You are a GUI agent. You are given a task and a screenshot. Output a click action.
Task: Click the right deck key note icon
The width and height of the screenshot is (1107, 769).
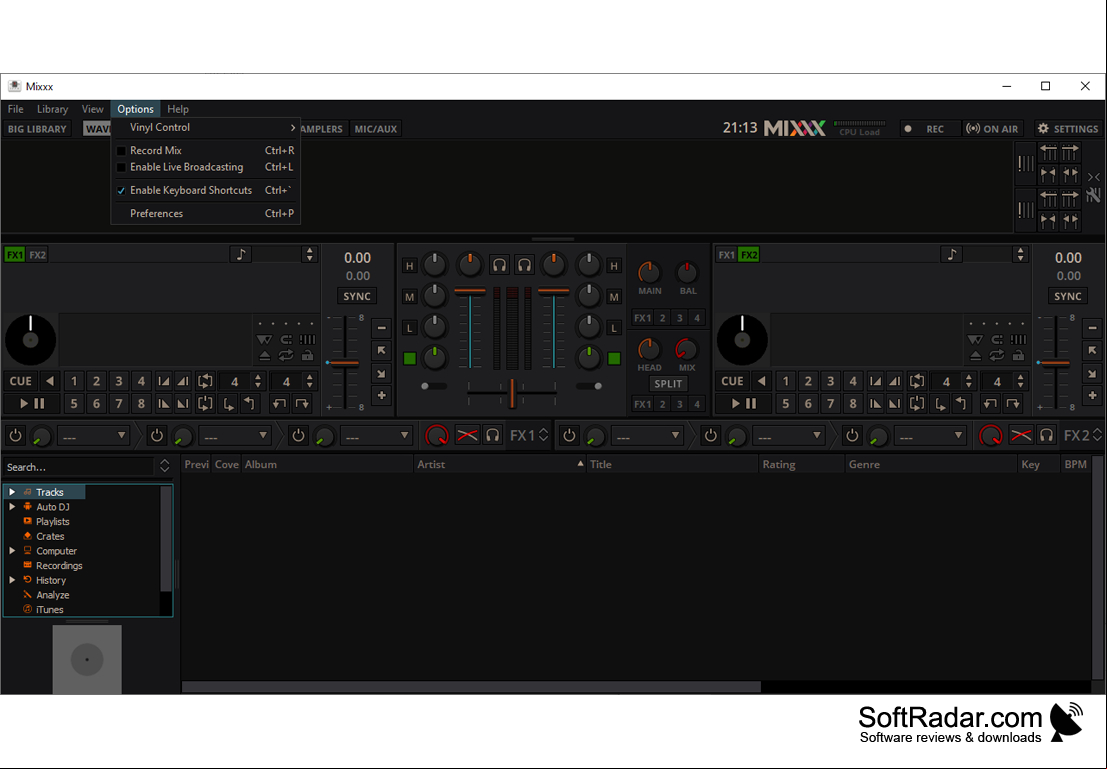[952, 254]
